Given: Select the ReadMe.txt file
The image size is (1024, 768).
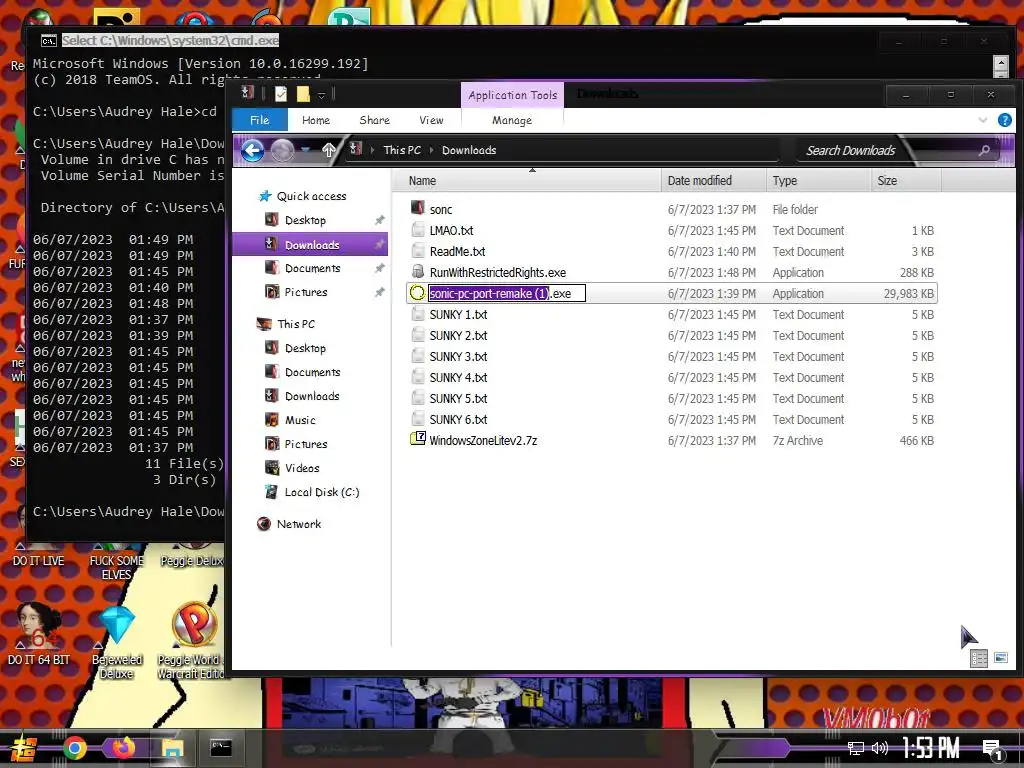Looking at the screenshot, I should coord(457,251).
